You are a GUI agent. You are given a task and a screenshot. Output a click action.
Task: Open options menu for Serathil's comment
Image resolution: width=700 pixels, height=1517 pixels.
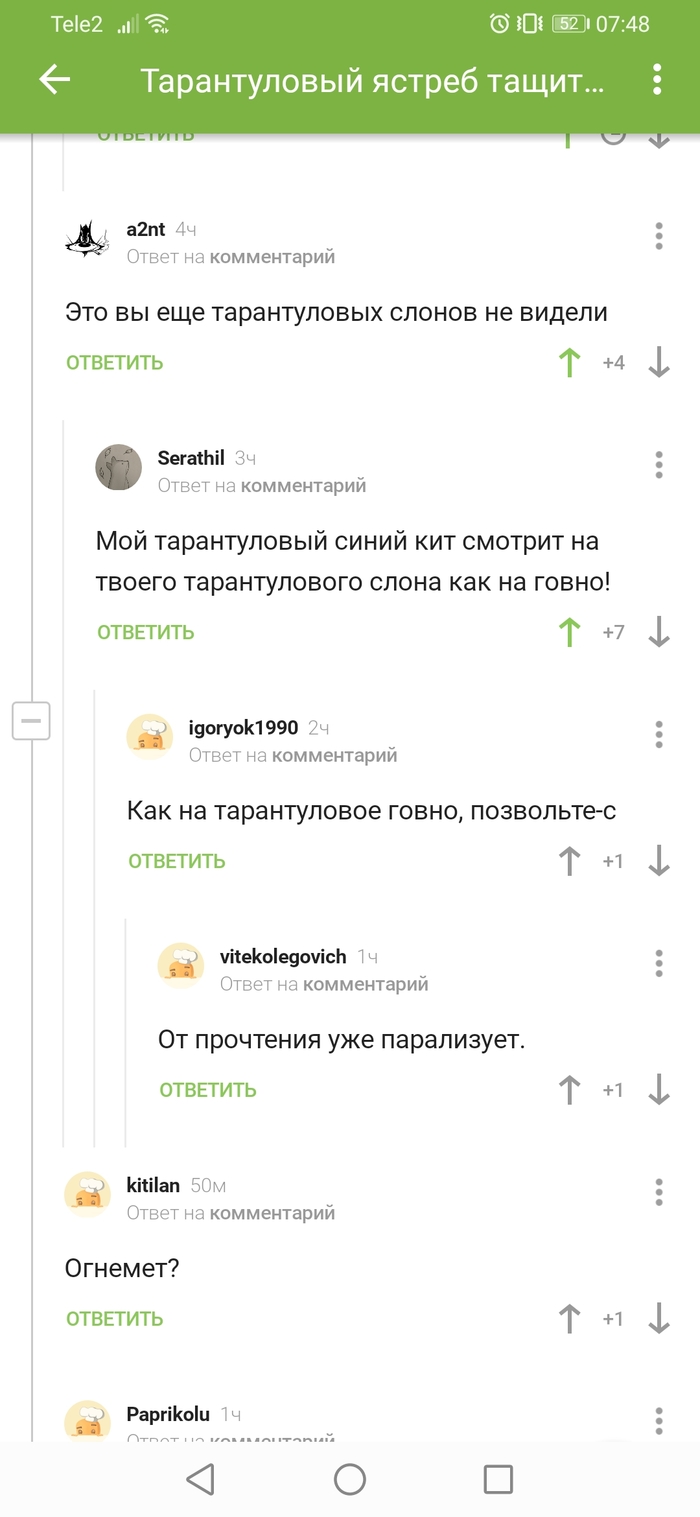[658, 465]
